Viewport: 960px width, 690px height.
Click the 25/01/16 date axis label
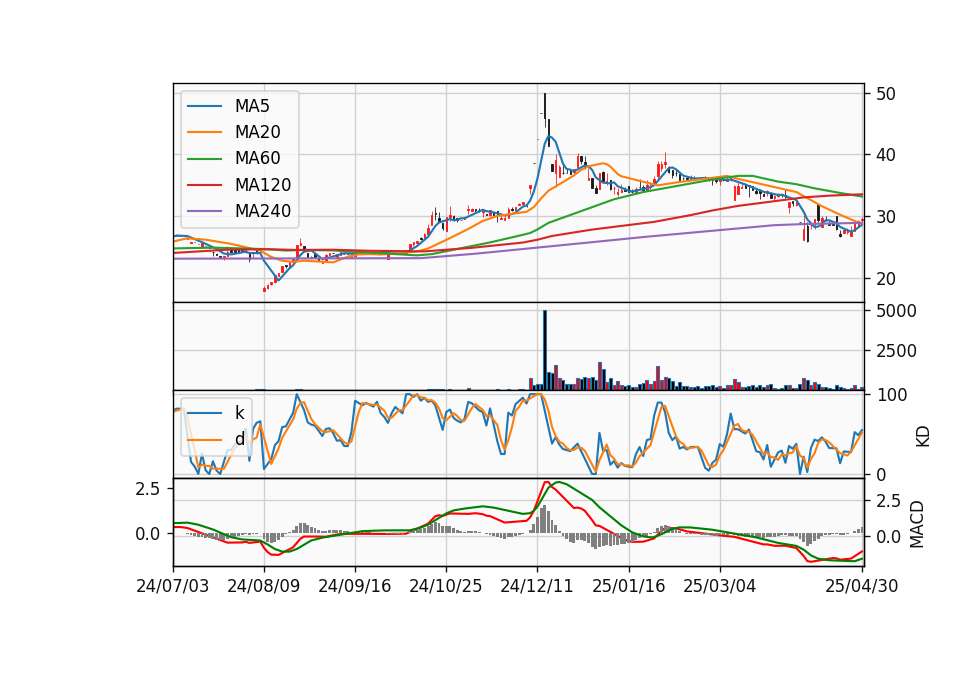coord(628,587)
